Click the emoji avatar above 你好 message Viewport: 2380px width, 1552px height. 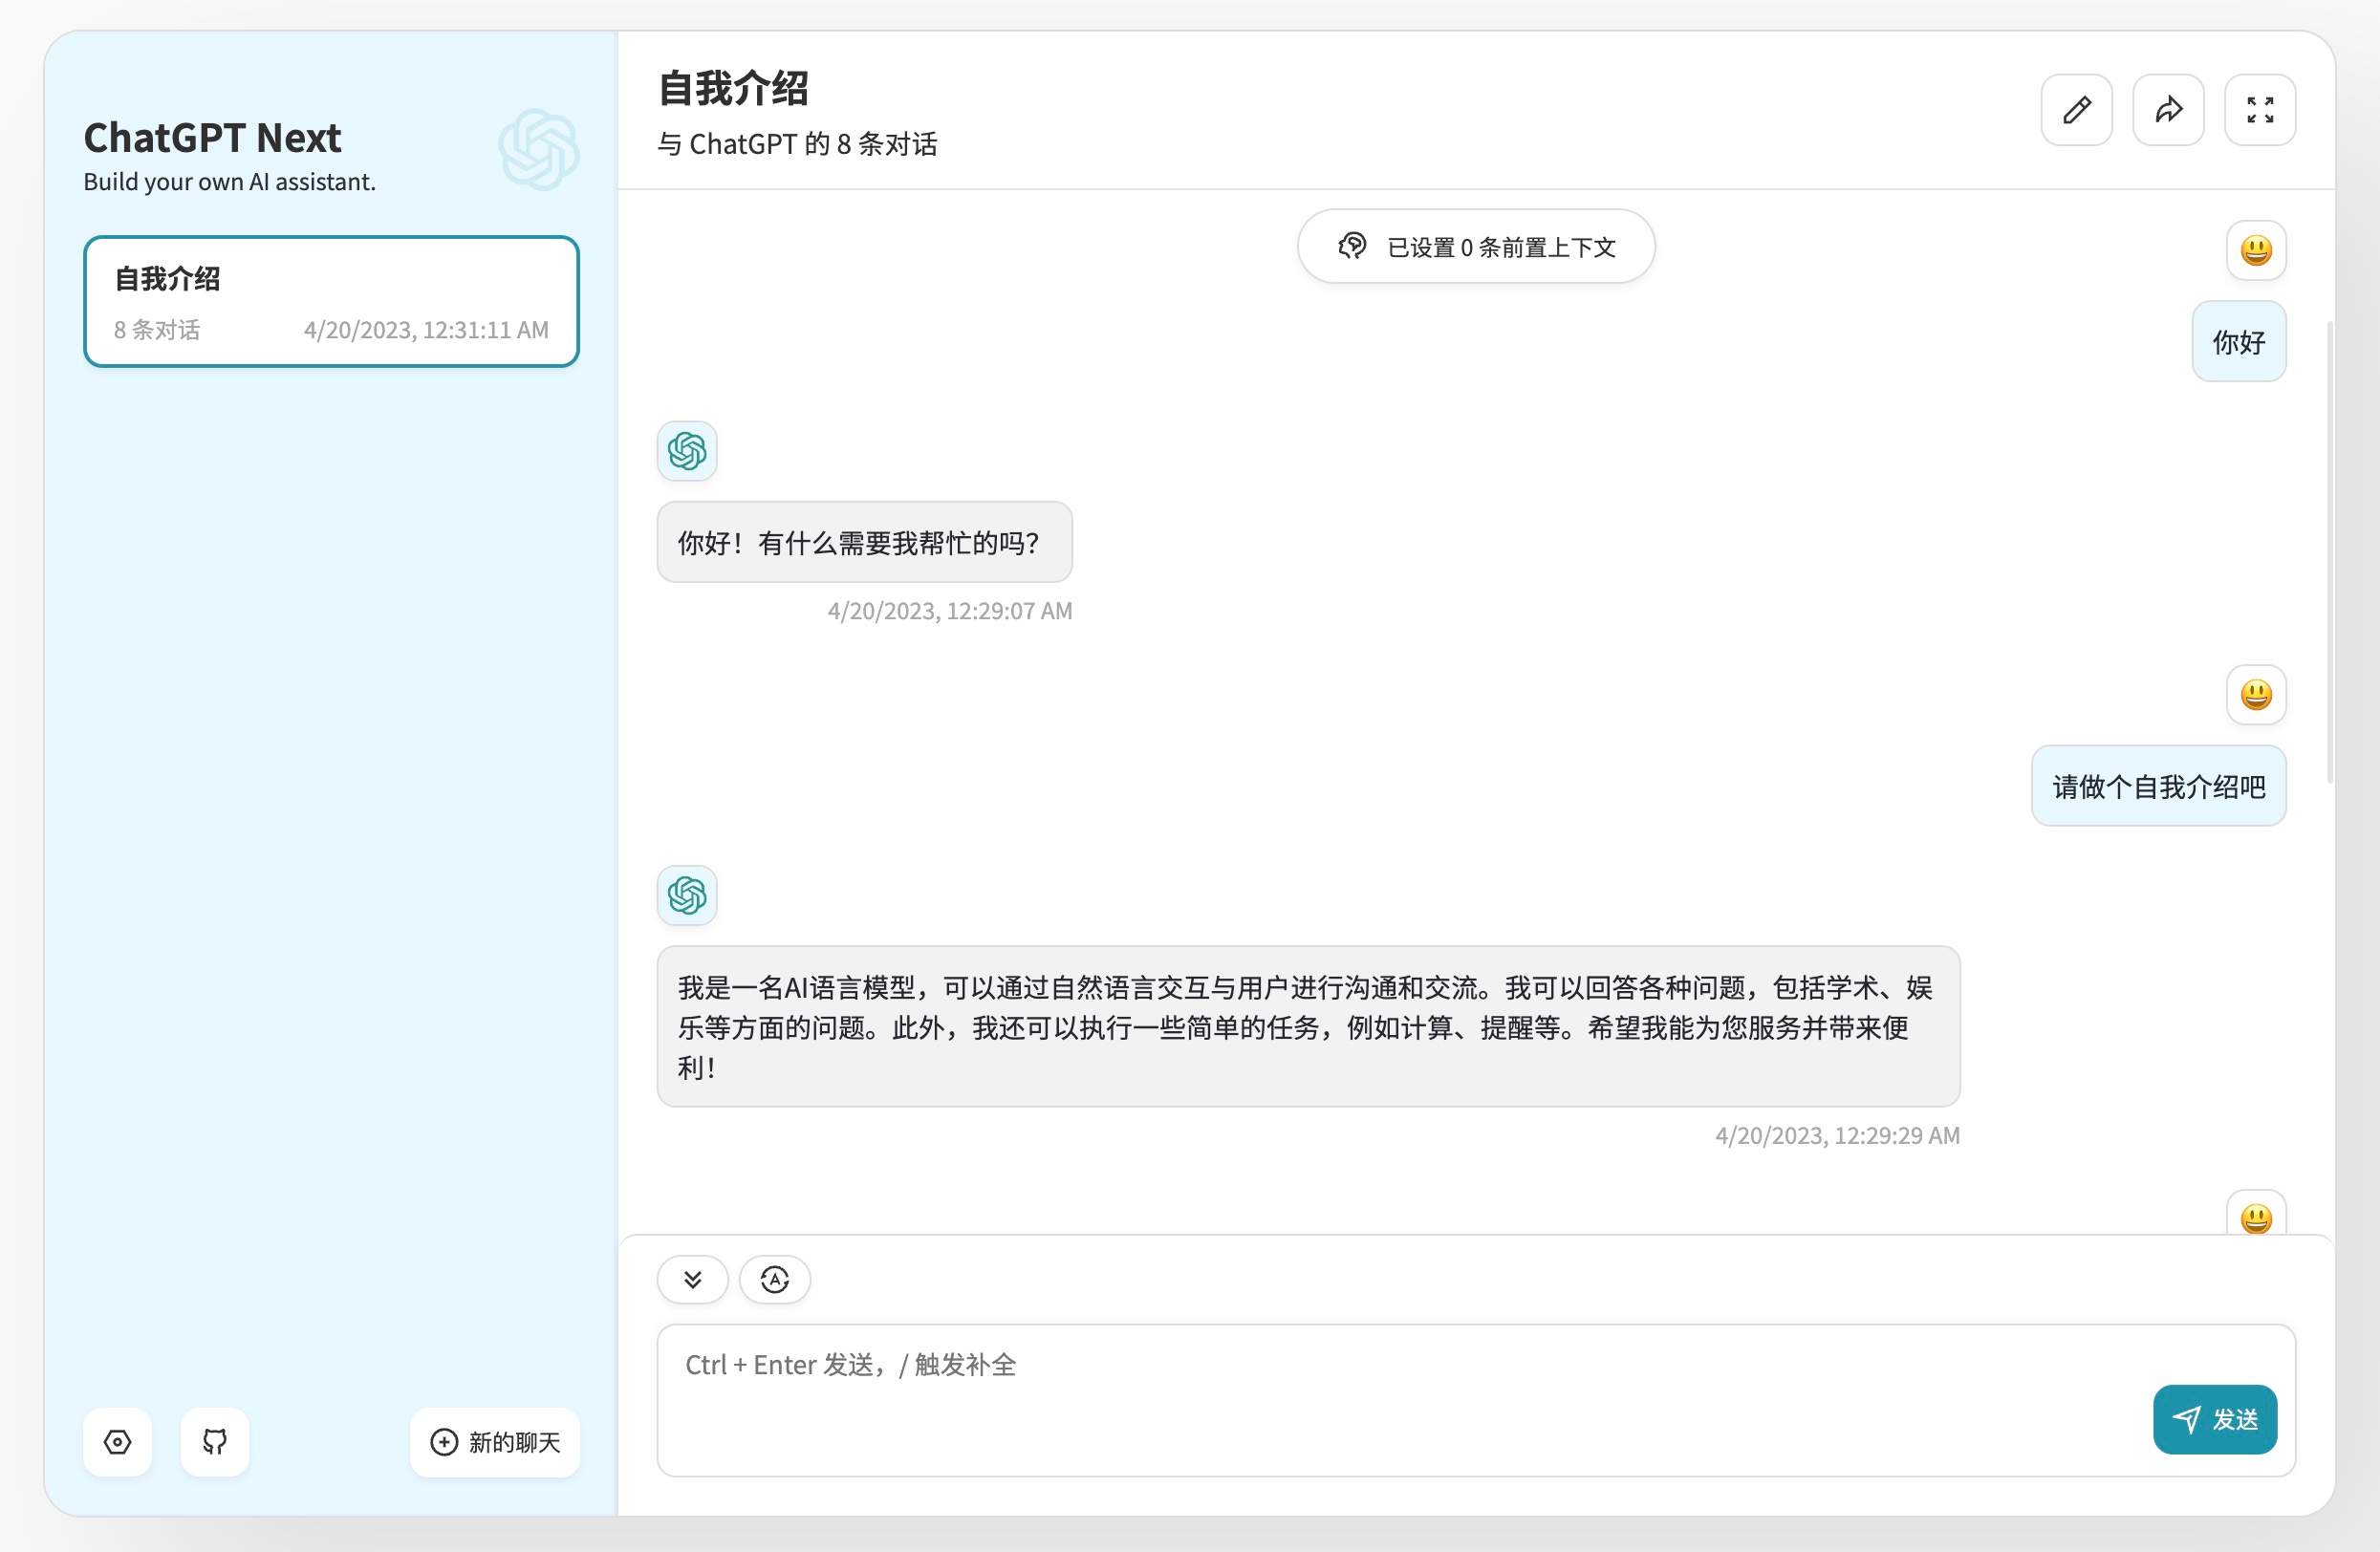pos(2256,250)
